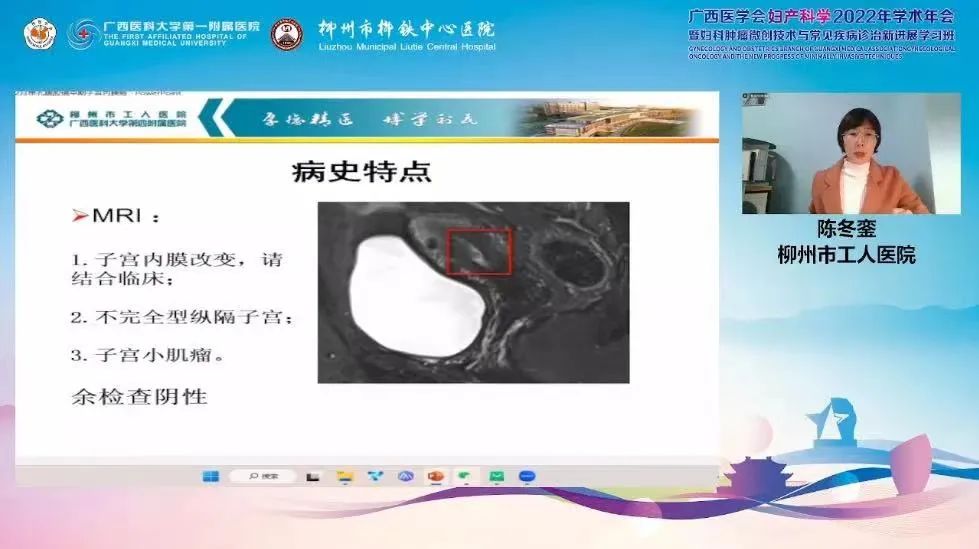Click the green mail-style taskbar icon
Screen dimensions: 979x549
pos(496,477)
